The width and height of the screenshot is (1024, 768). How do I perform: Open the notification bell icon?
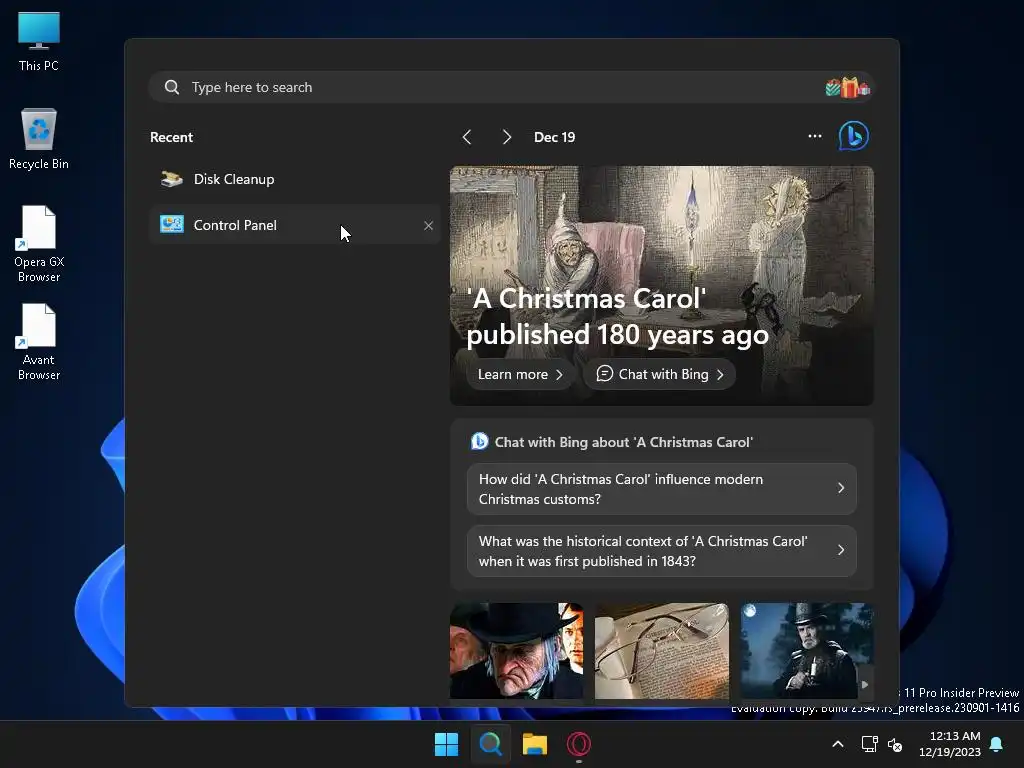997,744
